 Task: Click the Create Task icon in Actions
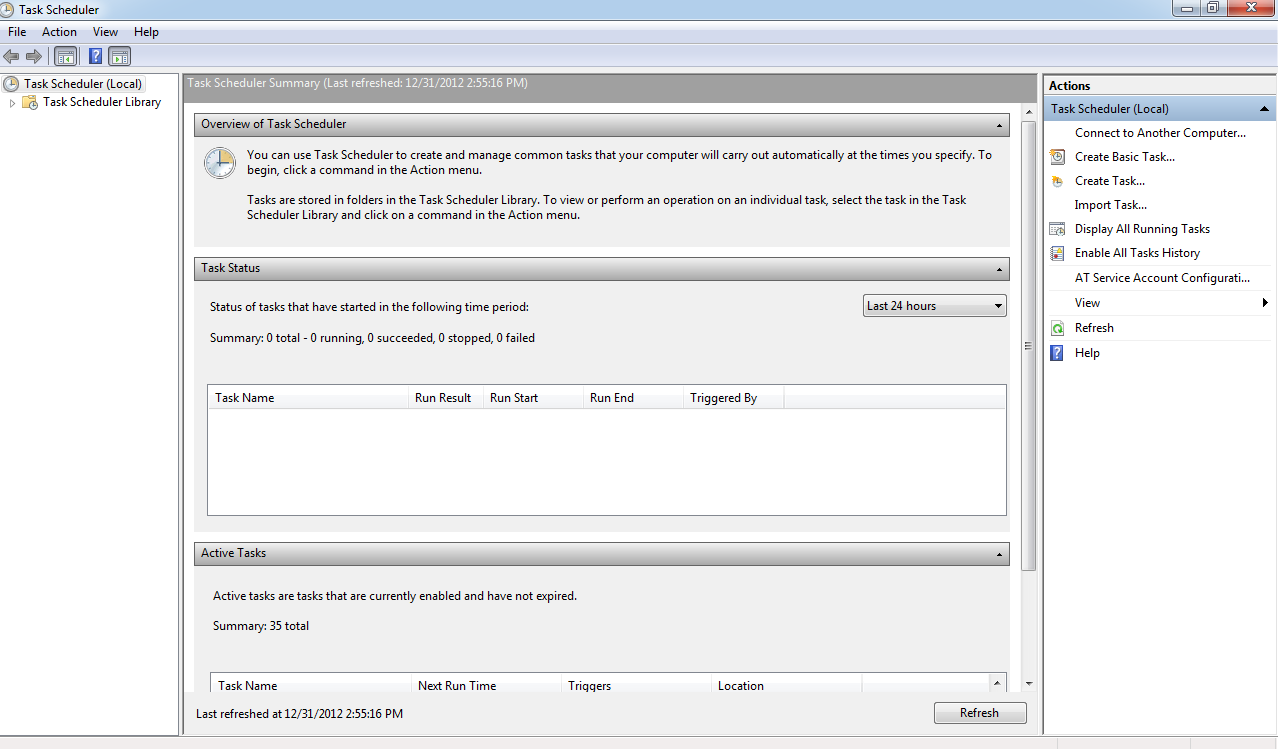point(1057,181)
